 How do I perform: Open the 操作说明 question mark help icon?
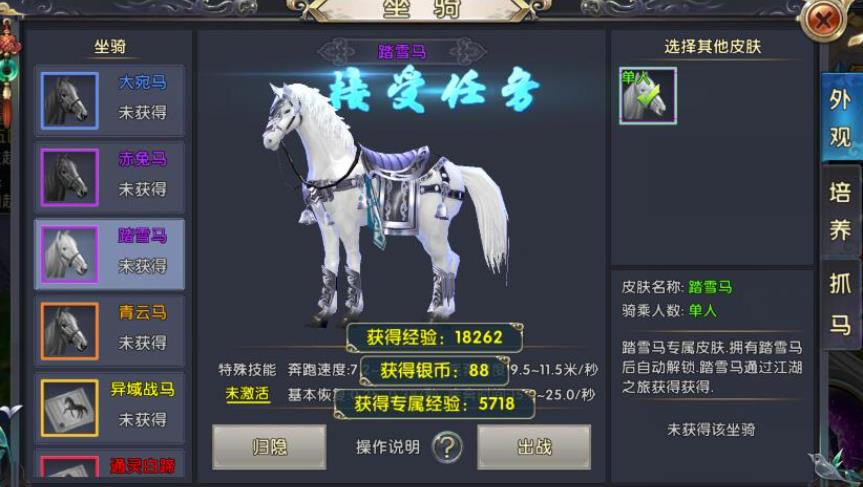pyautogui.click(x=446, y=447)
